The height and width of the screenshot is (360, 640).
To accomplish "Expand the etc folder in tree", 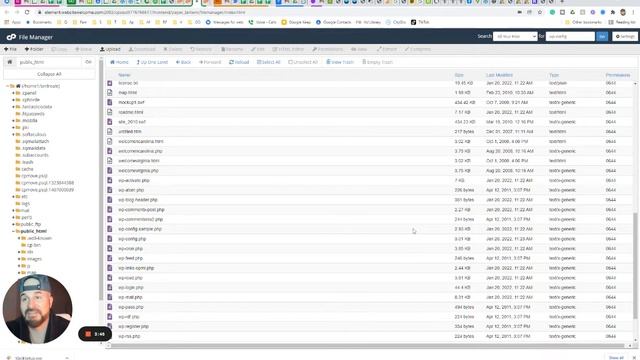I will (x=13, y=197).
